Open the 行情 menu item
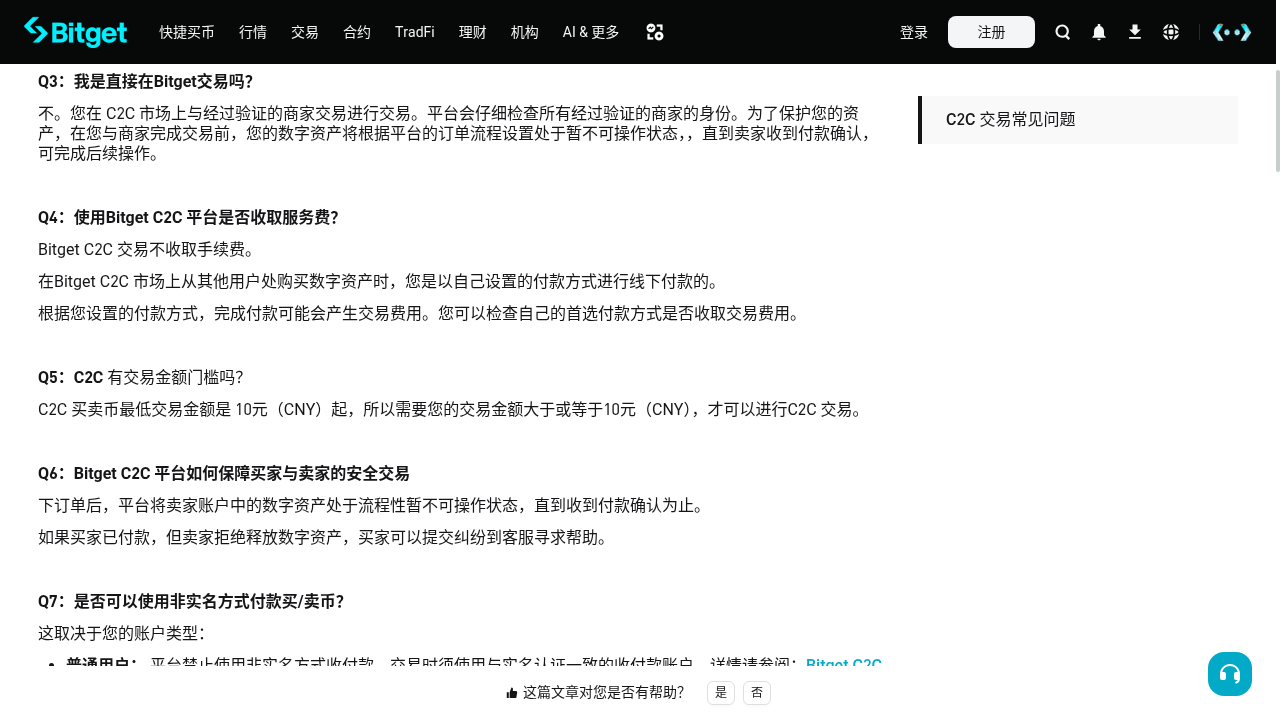 253,32
